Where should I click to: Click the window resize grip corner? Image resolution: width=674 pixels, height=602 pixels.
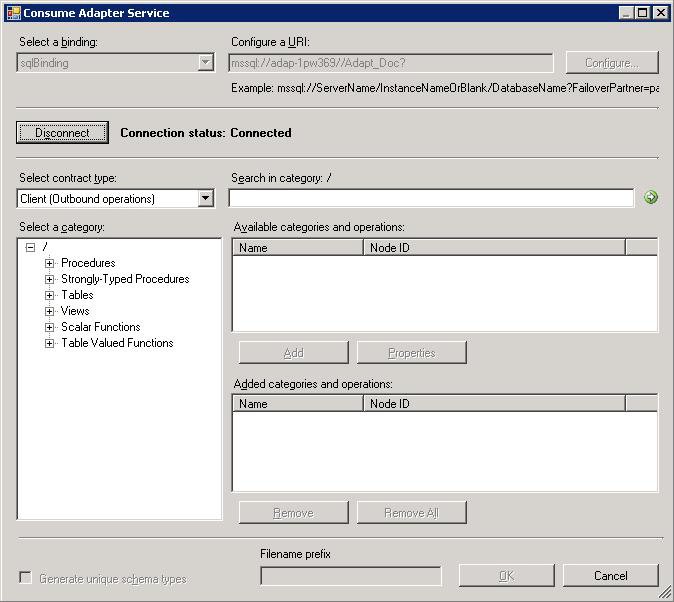[x=666, y=593]
